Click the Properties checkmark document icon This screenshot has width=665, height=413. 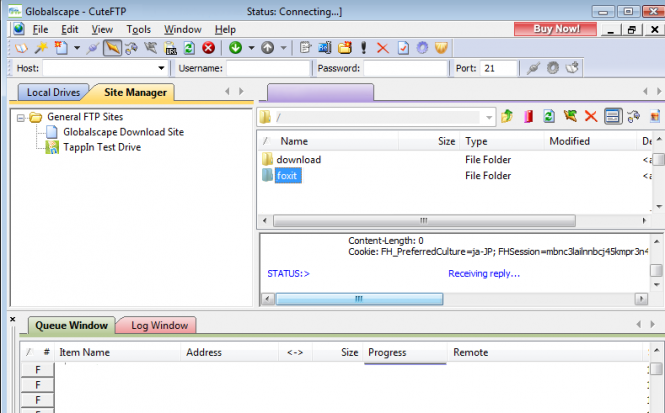403,48
